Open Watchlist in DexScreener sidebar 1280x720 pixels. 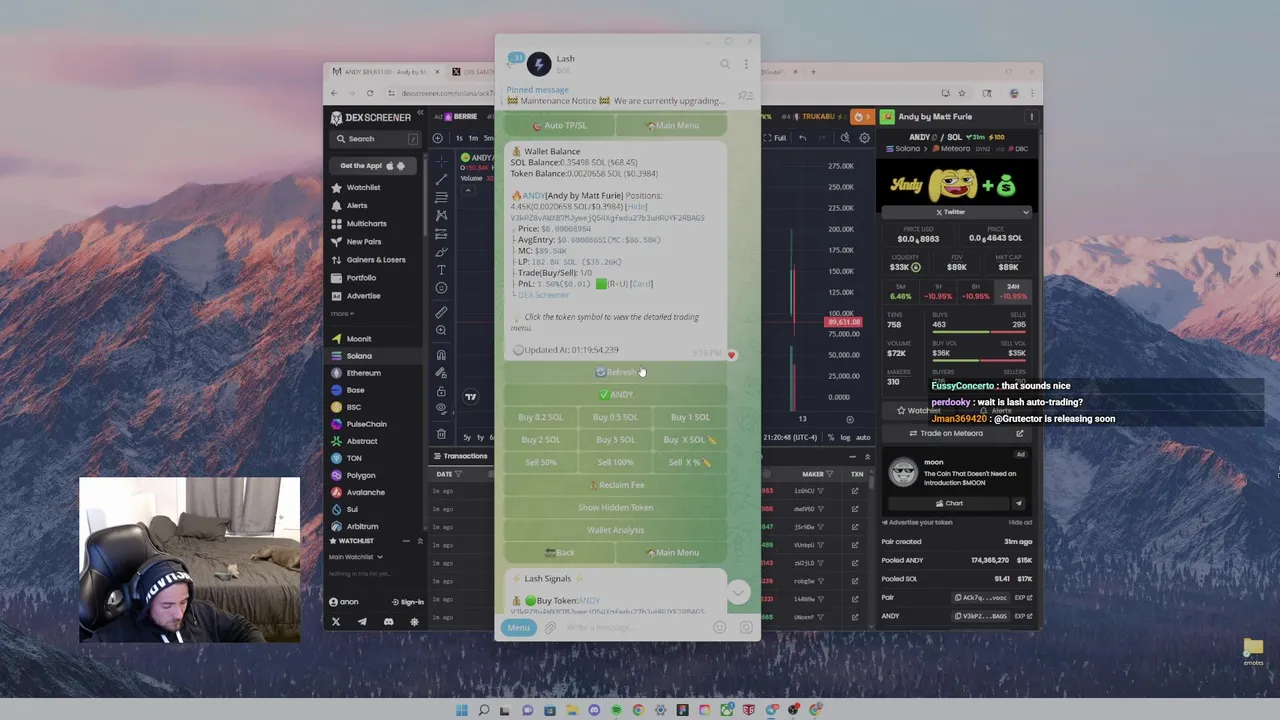point(363,187)
